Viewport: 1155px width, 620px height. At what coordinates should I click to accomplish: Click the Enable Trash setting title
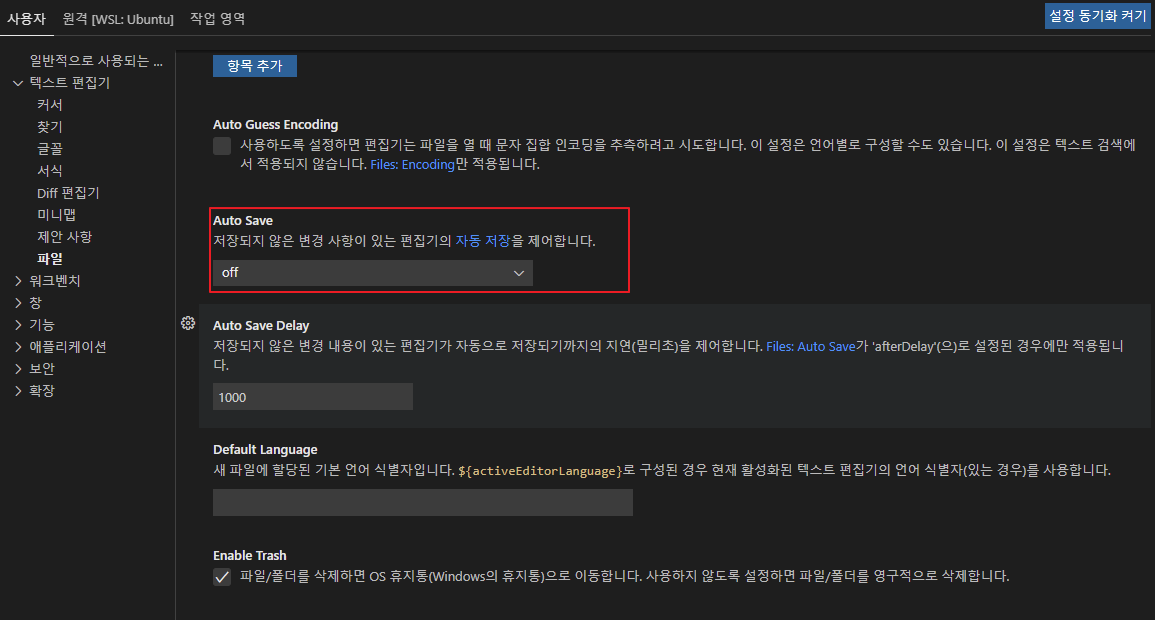point(250,555)
